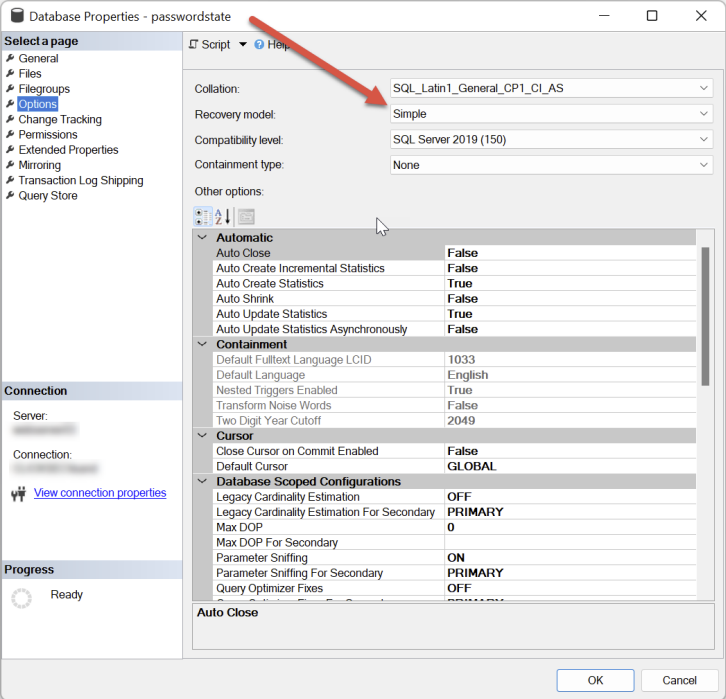Image resolution: width=726 pixels, height=699 pixels.
Task: Click the wrench icon next to Query Store
Action: [10, 196]
